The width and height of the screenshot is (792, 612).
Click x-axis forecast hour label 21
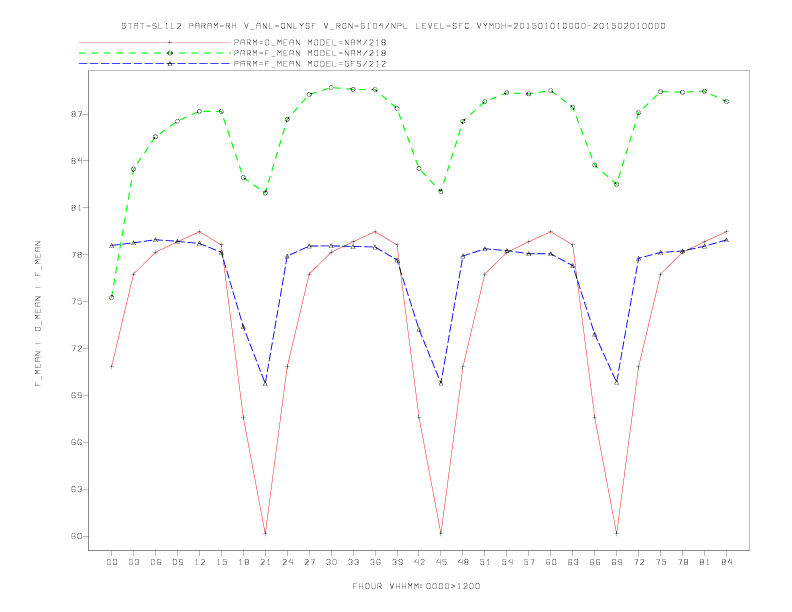pyautogui.click(x=265, y=562)
